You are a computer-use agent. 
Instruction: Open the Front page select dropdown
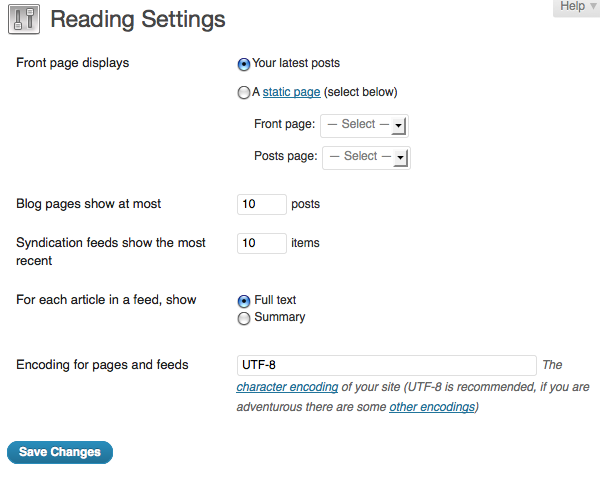(x=364, y=125)
